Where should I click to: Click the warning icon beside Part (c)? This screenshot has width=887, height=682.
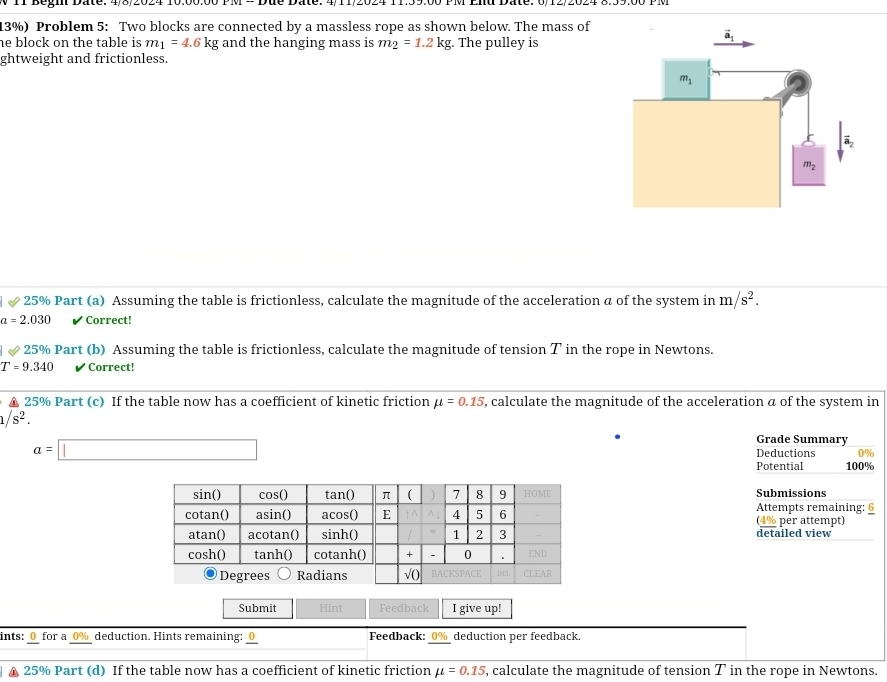click(14, 401)
